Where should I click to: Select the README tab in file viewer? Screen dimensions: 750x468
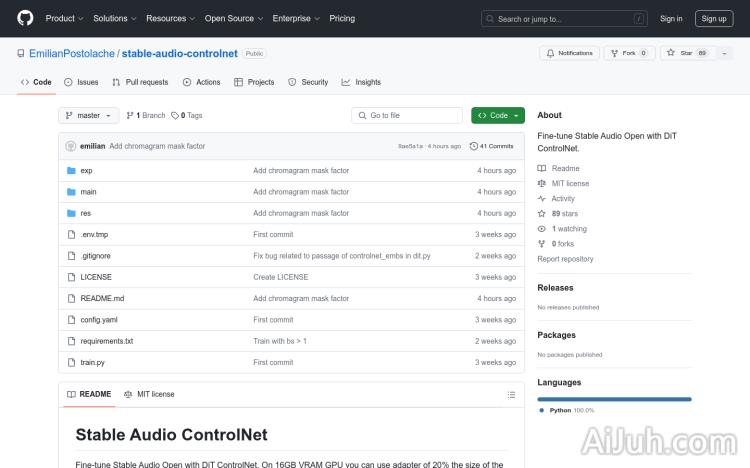(x=89, y=394)
